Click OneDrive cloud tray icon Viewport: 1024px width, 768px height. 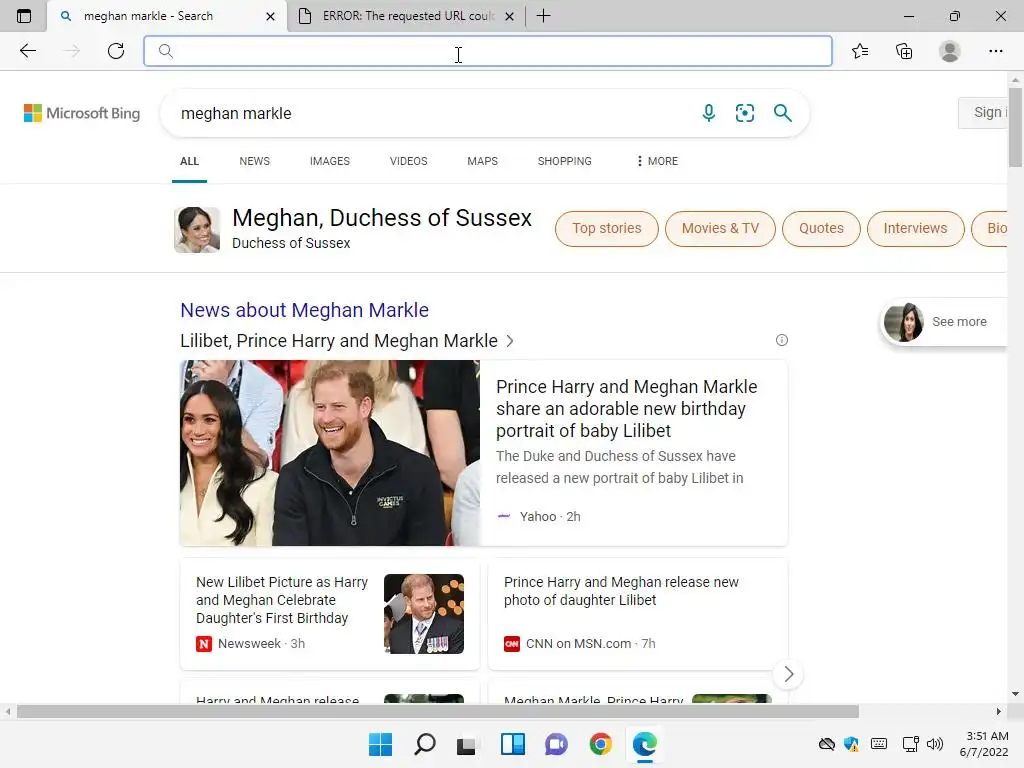point(827,744)
